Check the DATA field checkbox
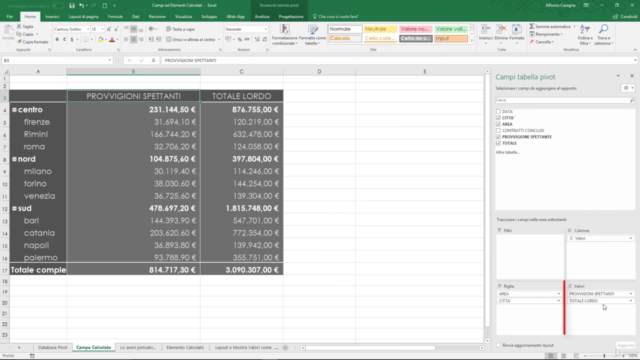Viewport: 640px width, 360px height. click(x=498, y=111)
